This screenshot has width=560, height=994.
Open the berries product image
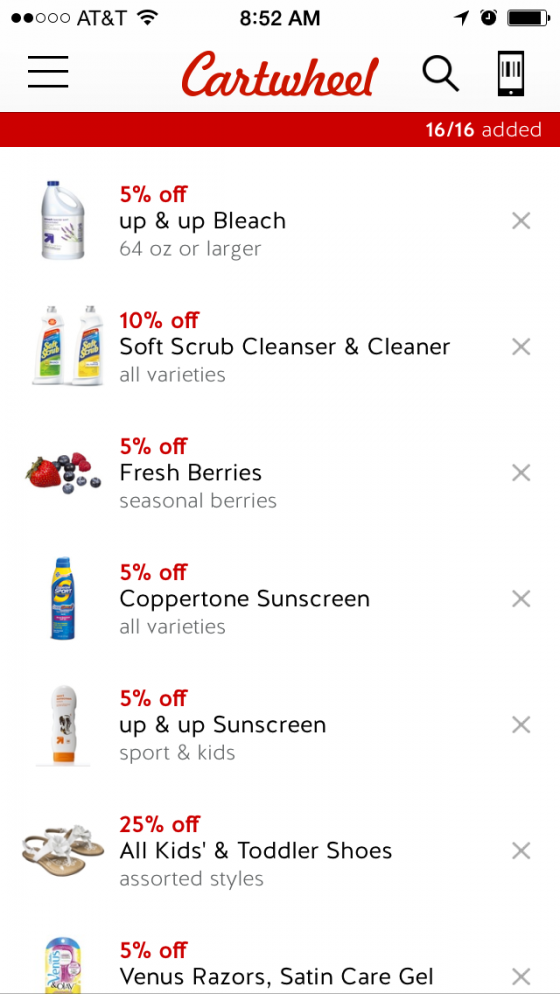[63, 472]
